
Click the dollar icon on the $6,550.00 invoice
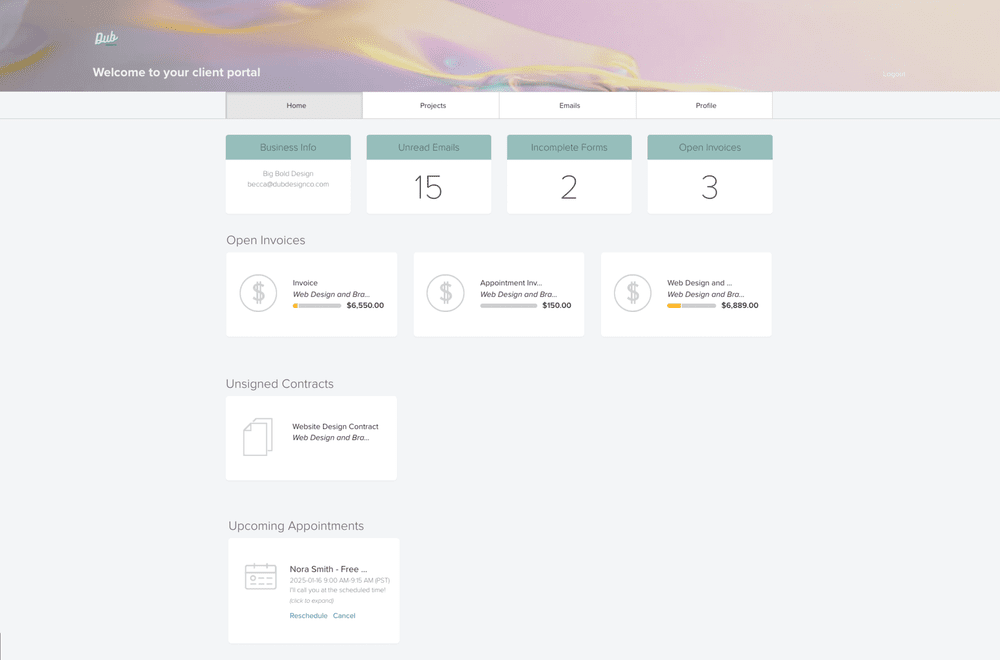tap(258, 293)
